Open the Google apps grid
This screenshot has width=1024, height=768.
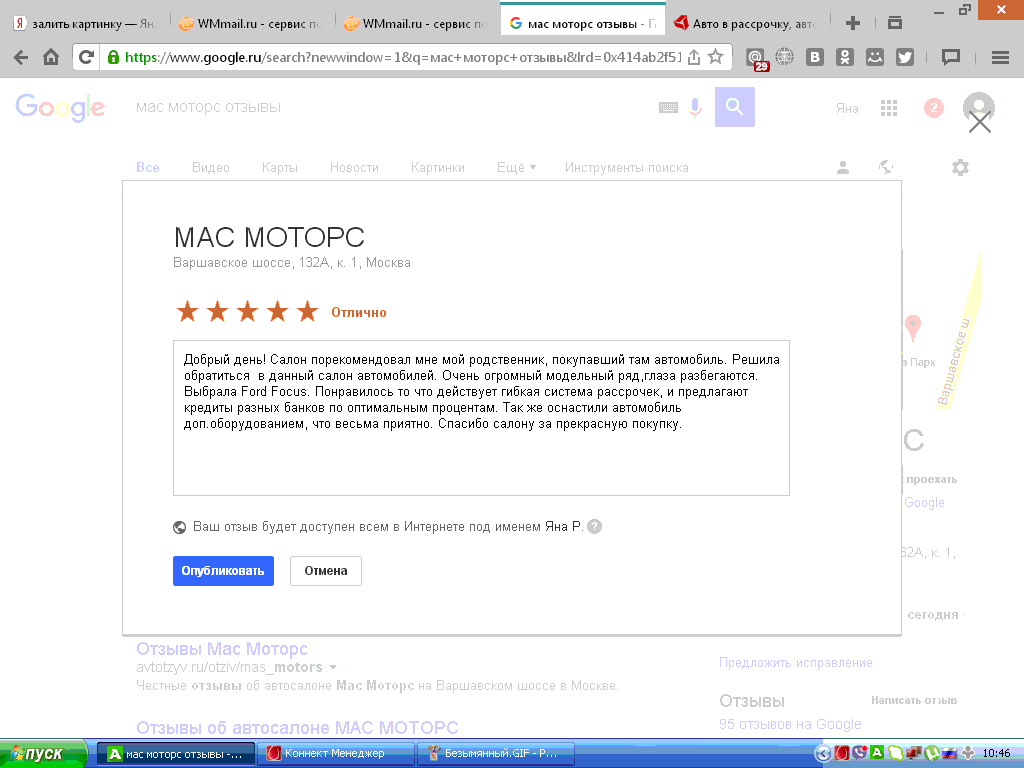tap(889, 108)
